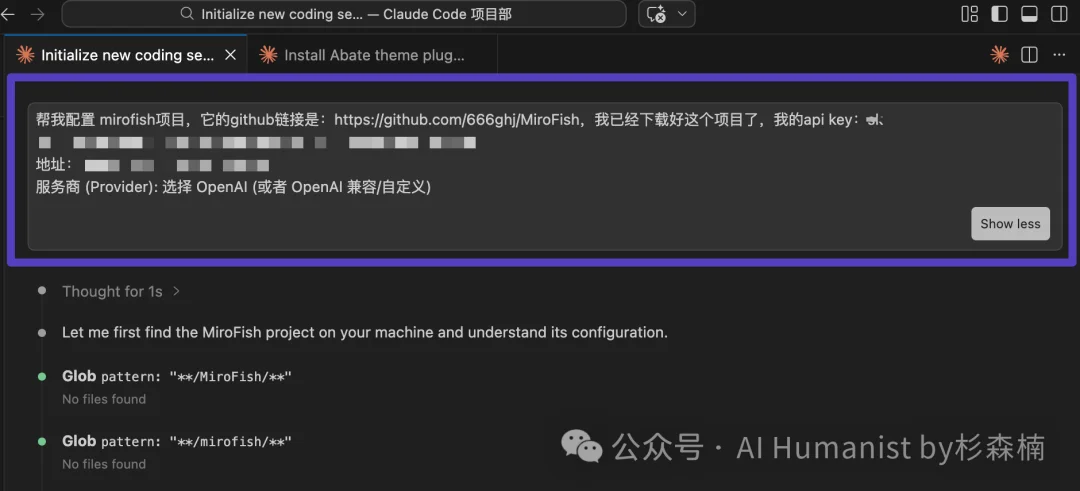This screenshot has height=491, width=1080.
Task: Open the More Actions ellipsis menu
Action: pyautogui.click(x=1059, y=55)
